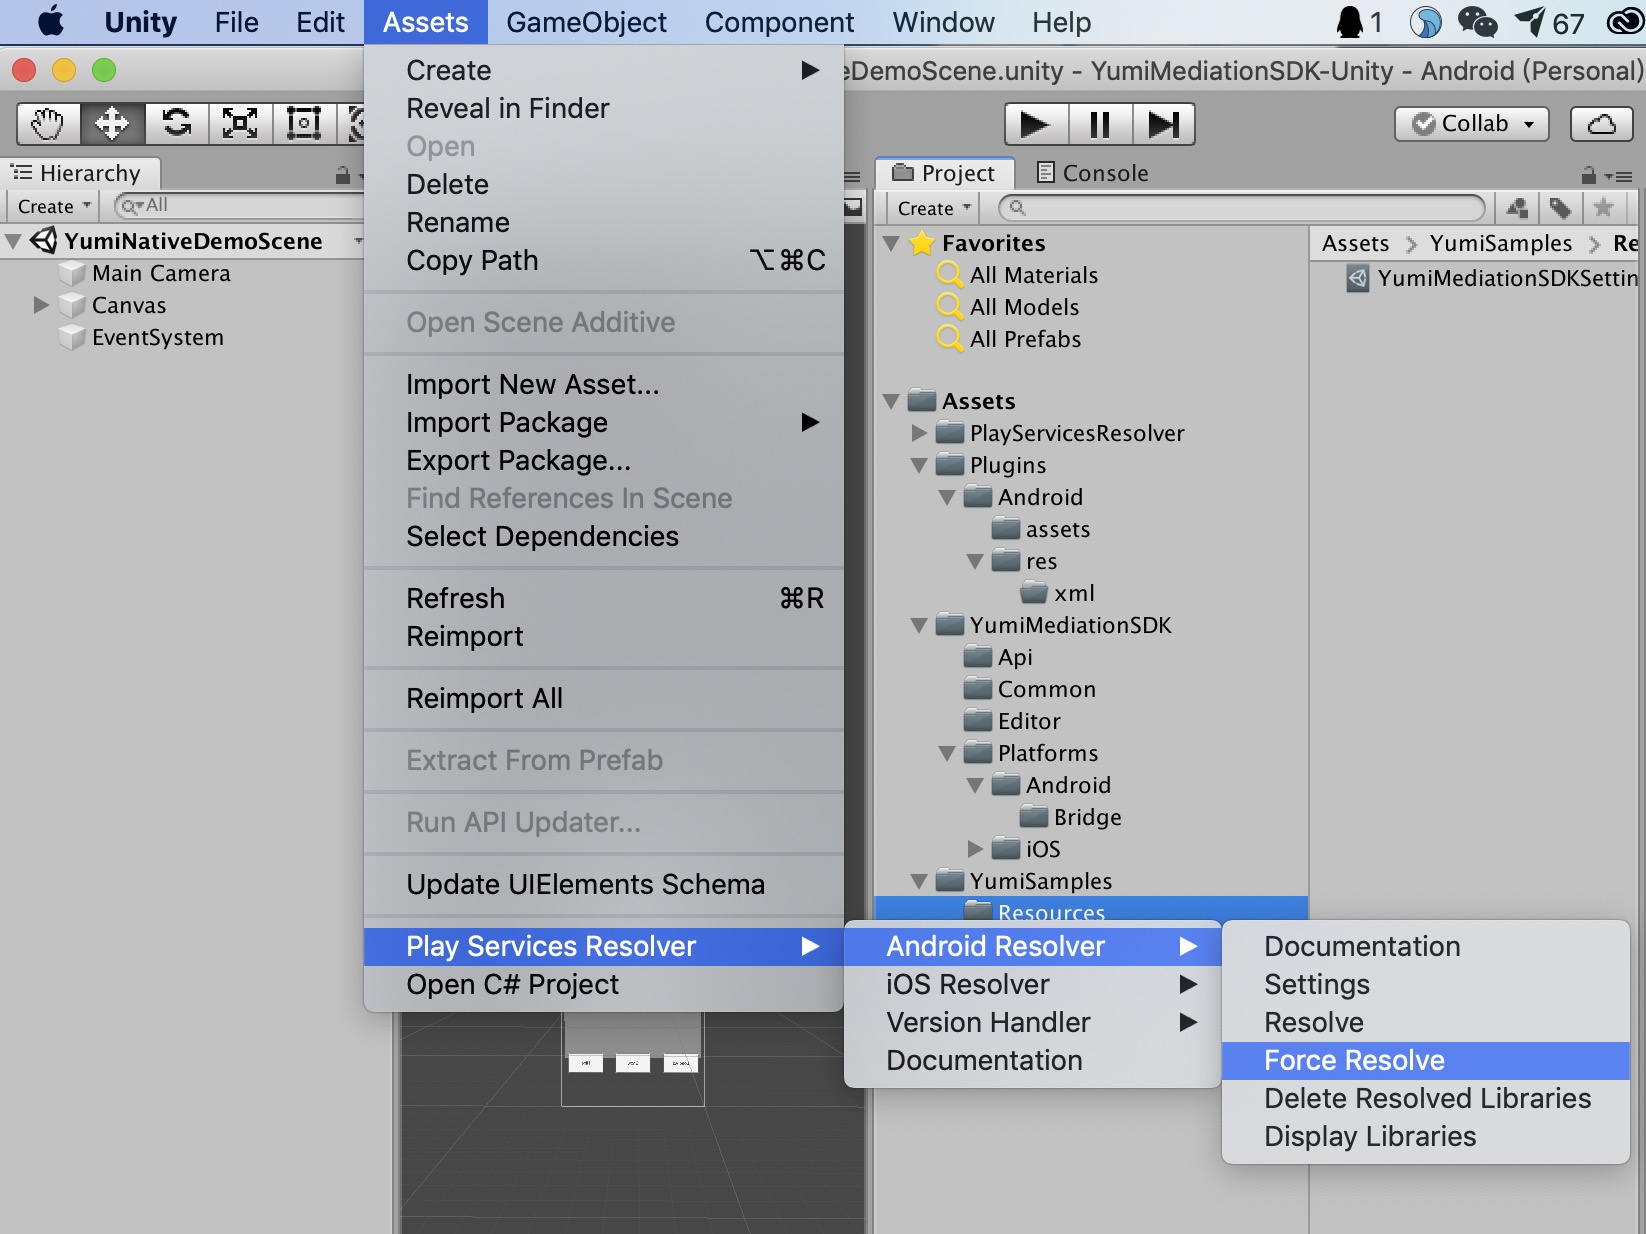Click YumiSamples in breadcrumb path

1500,243
